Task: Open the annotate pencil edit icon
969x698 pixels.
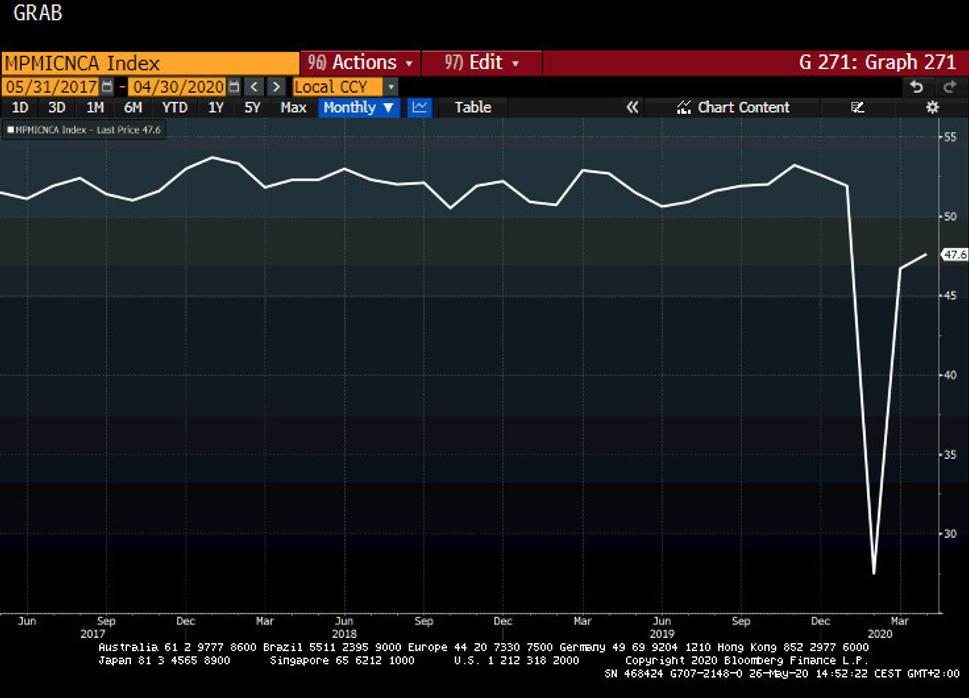Action: 857,107
